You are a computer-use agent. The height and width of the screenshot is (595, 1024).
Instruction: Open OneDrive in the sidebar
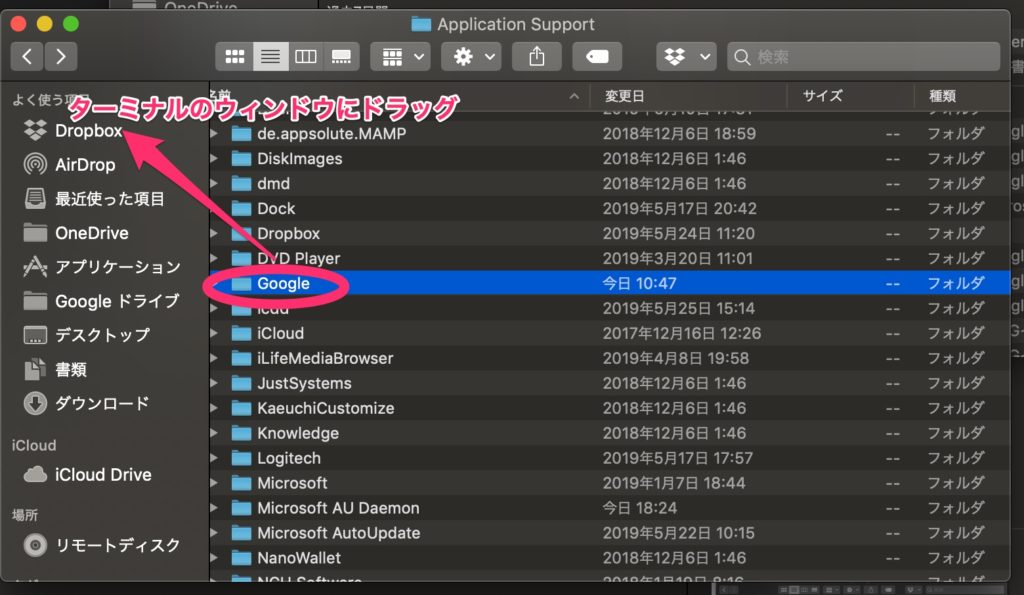point(75,233)
